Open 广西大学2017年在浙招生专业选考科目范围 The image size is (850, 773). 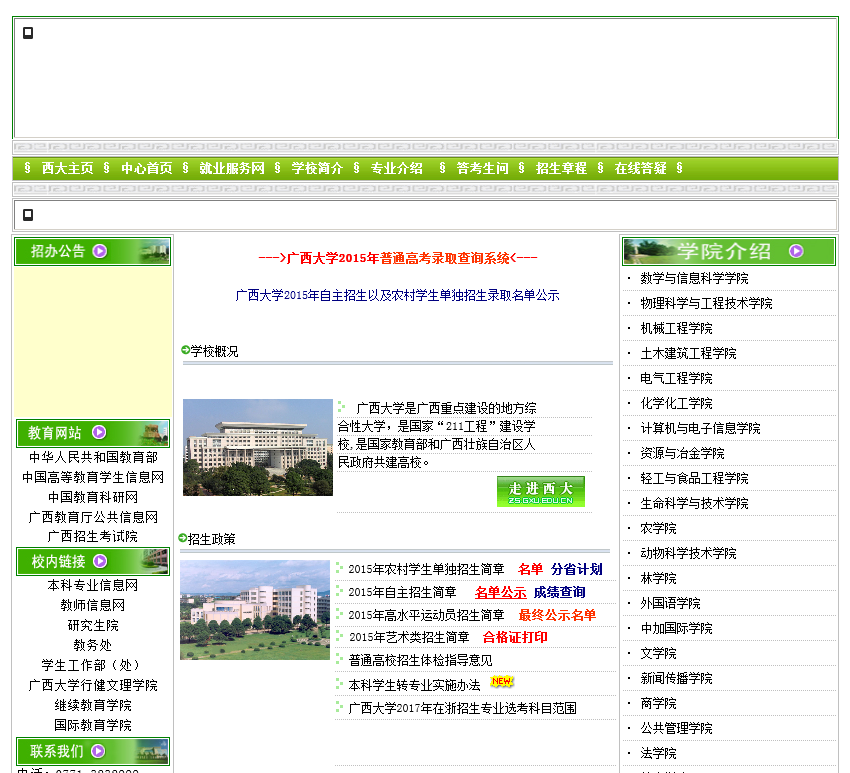(x=462, y=708)
